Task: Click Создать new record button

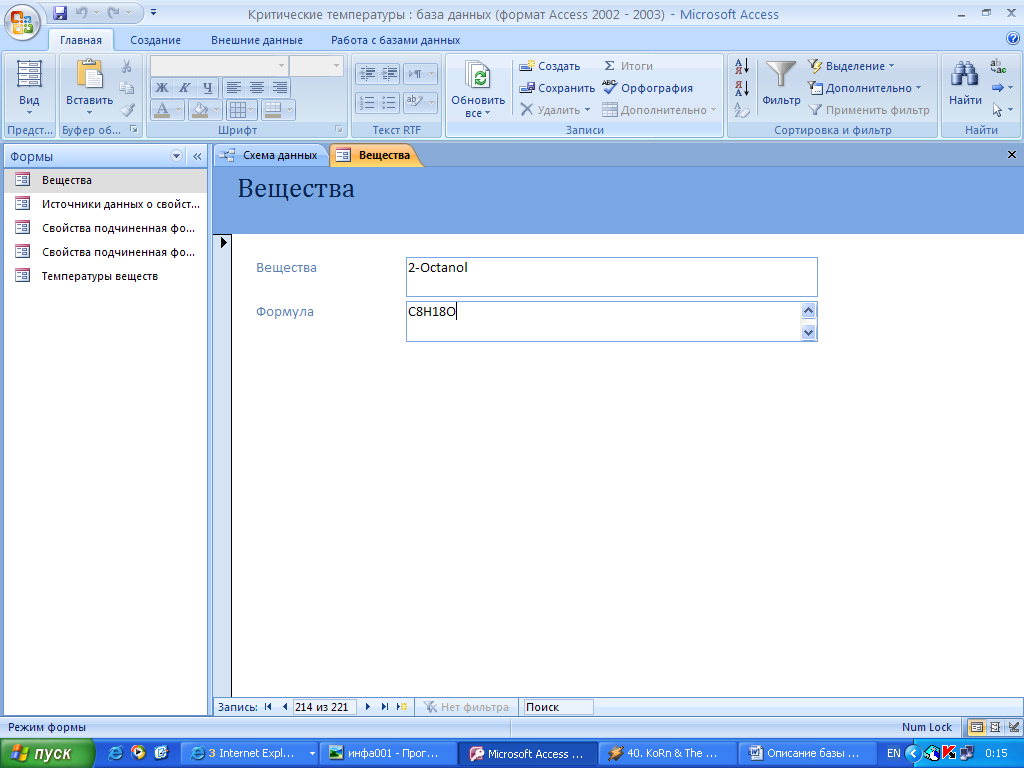Action: pos(549,66)
